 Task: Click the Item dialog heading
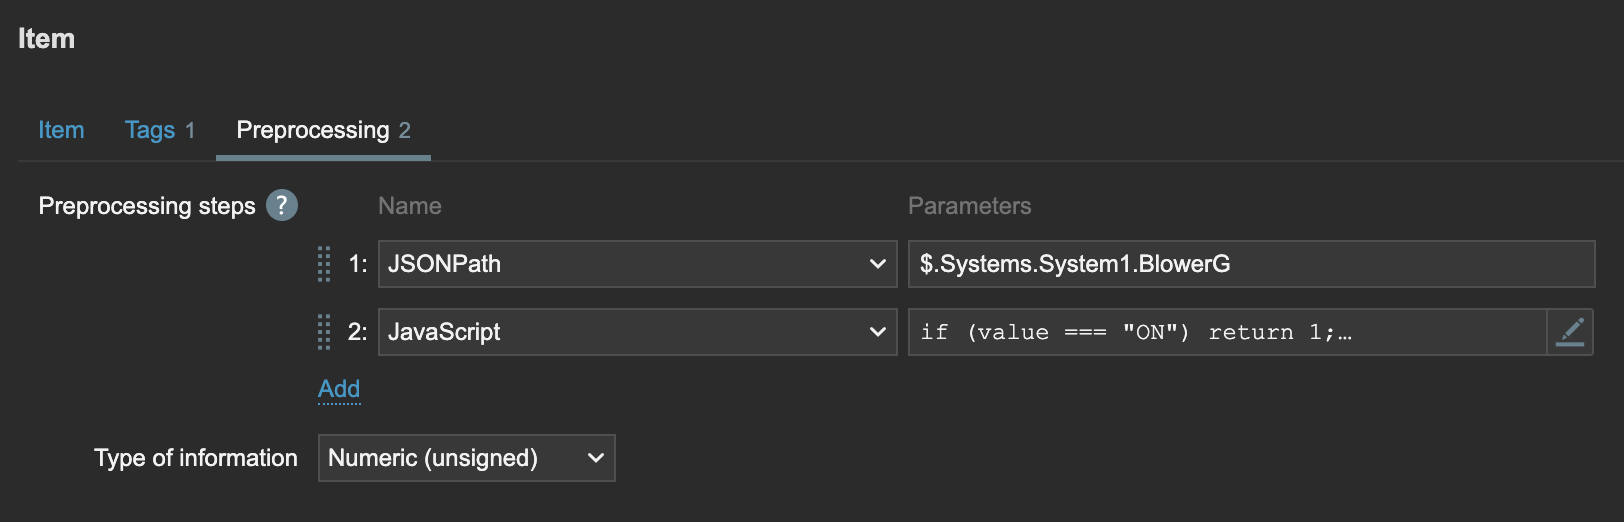coord(46,39)
